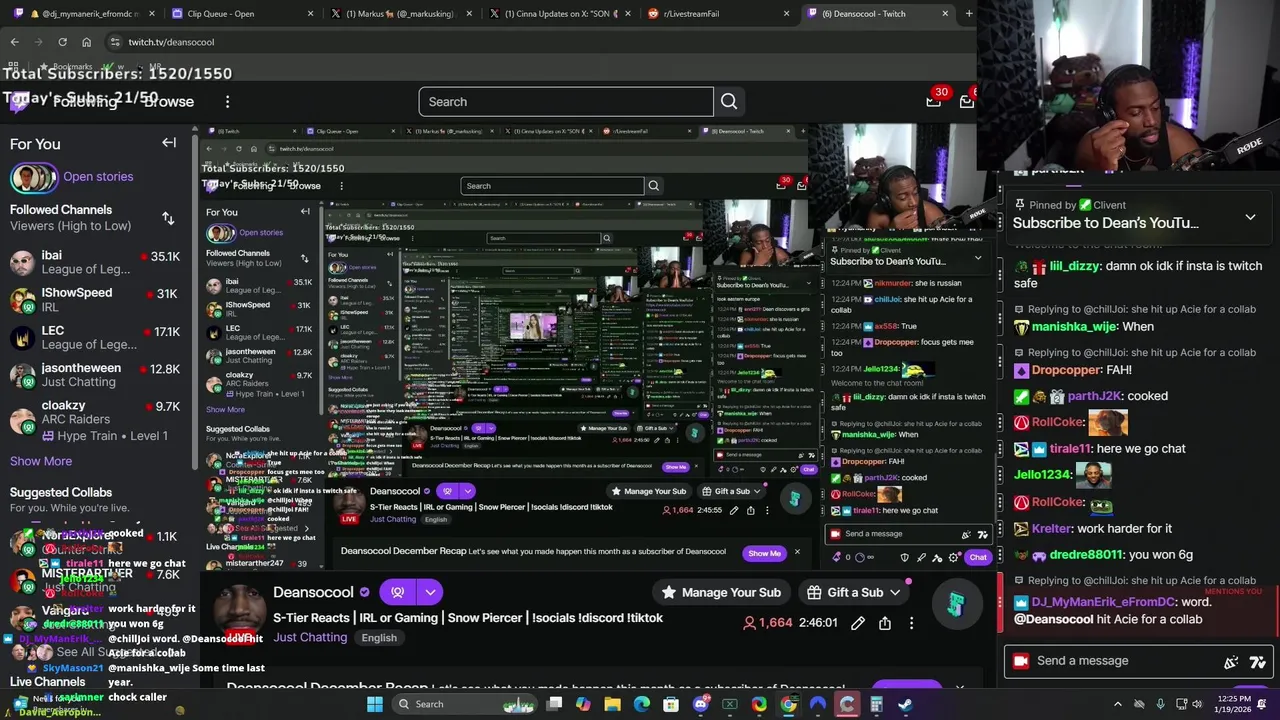
Task: Click the teal channel points chest icon
Action: coord(956,604)
